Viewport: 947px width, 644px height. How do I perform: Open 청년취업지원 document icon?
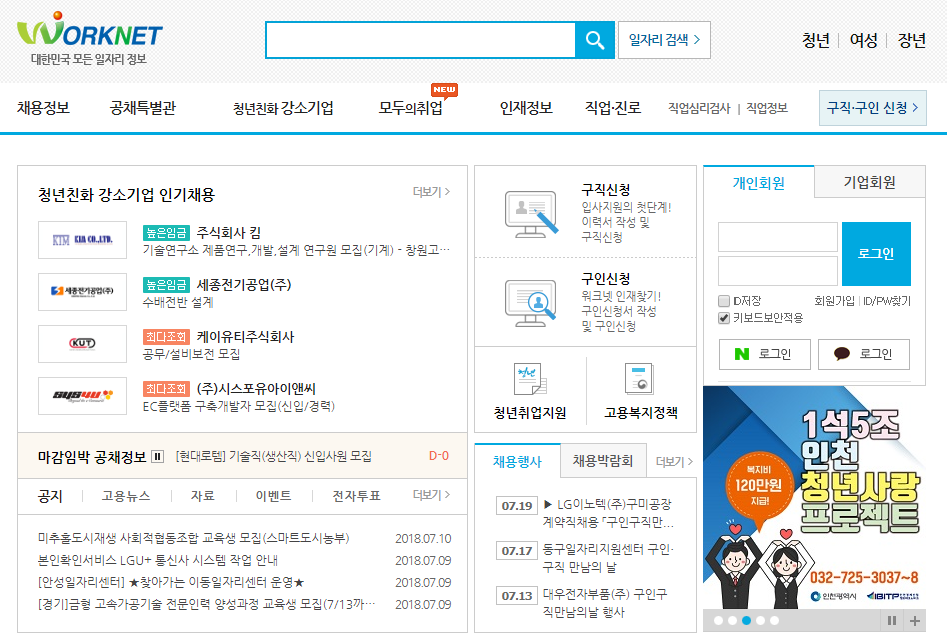(x=530, y=379)
